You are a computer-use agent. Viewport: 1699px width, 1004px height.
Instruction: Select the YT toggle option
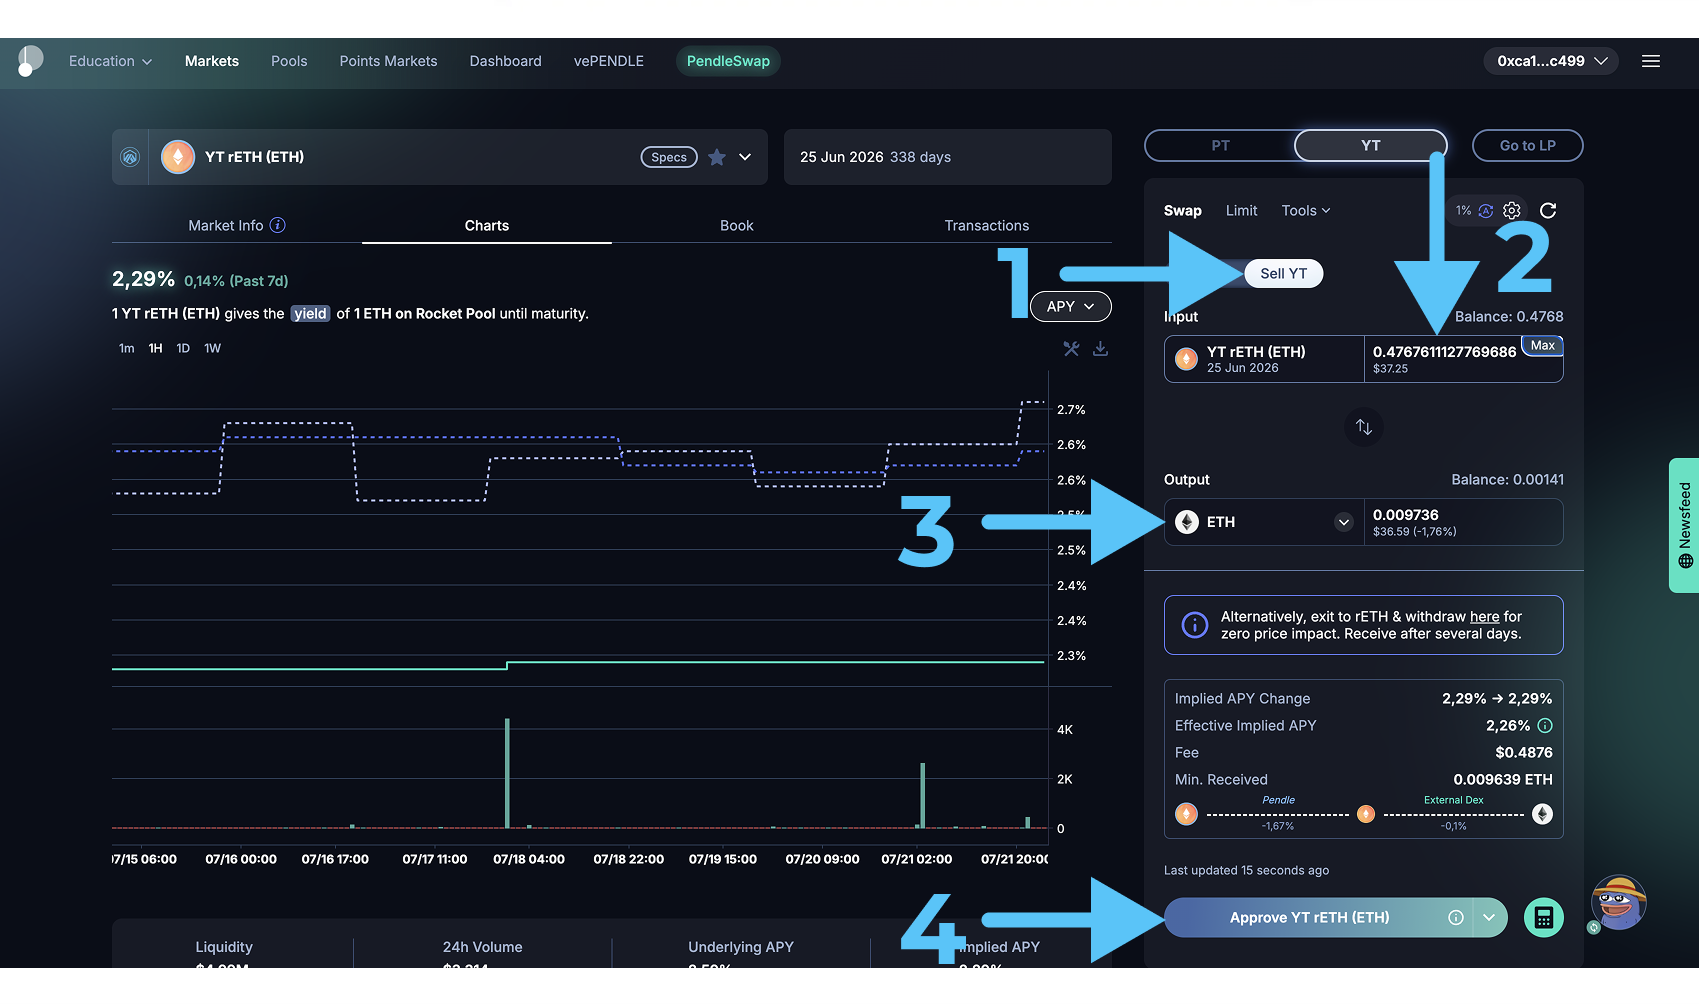(x=1370, y=146)
